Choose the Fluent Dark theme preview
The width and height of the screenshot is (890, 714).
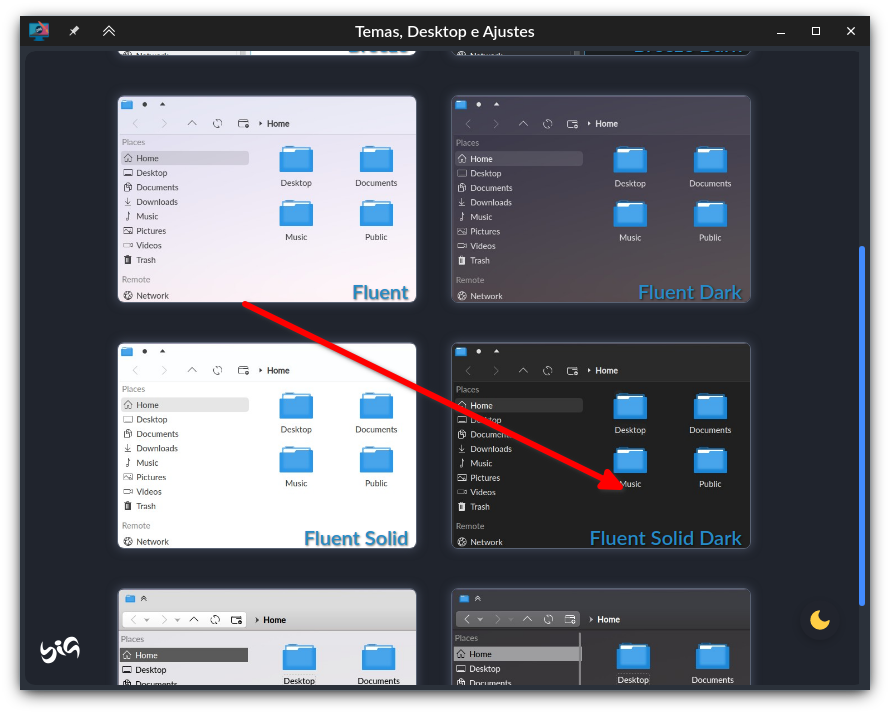point(601,199)
